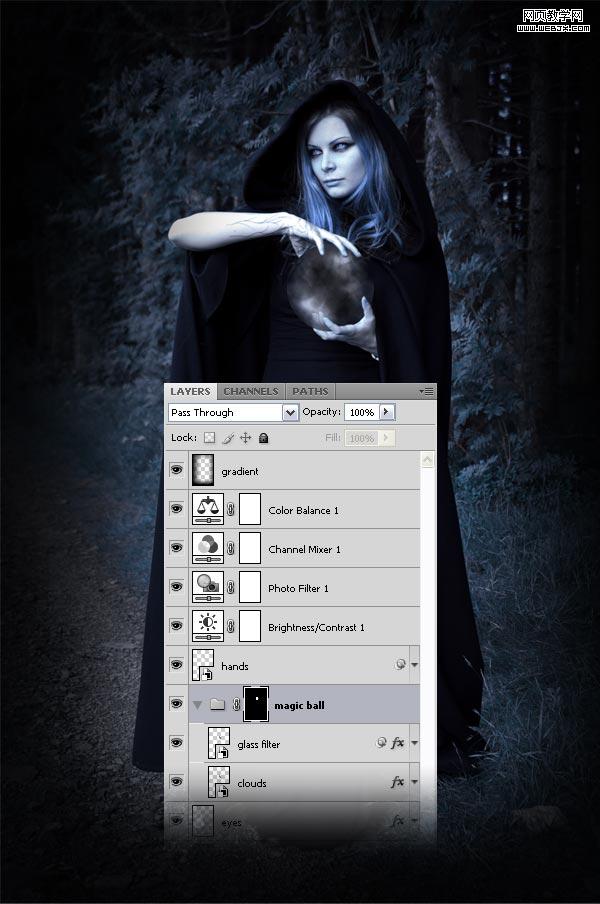Switch to the Channels tab
Image resolution: width=600 pixels, height=904 pixels.
tap(251, 391)
